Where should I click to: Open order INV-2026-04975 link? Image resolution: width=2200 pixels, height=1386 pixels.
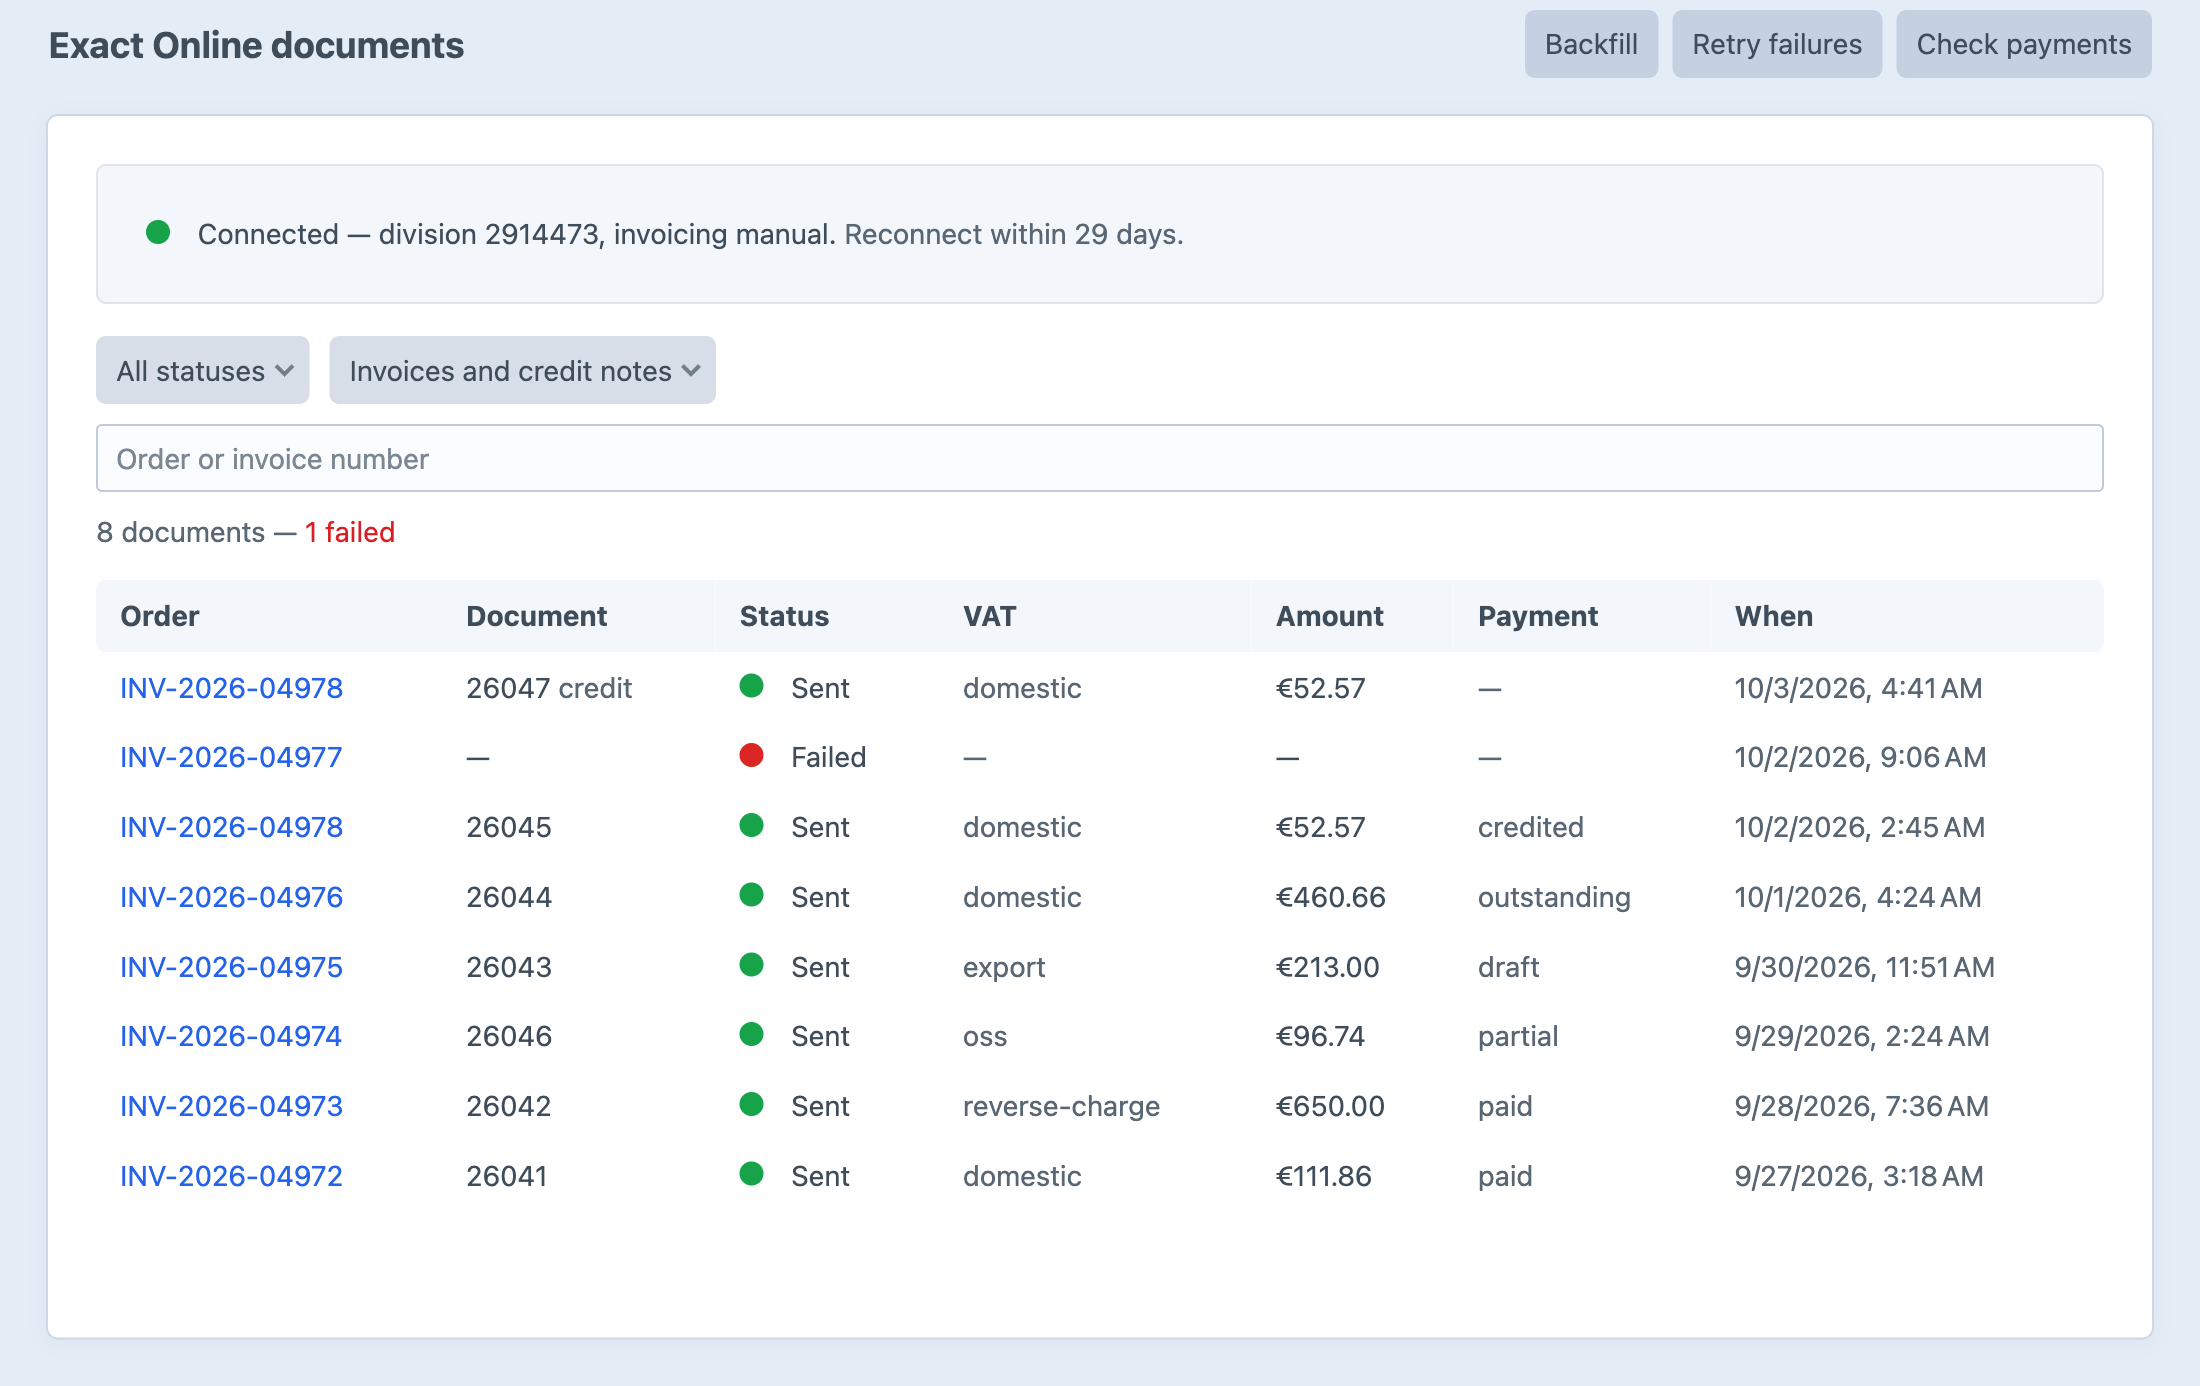231,967
